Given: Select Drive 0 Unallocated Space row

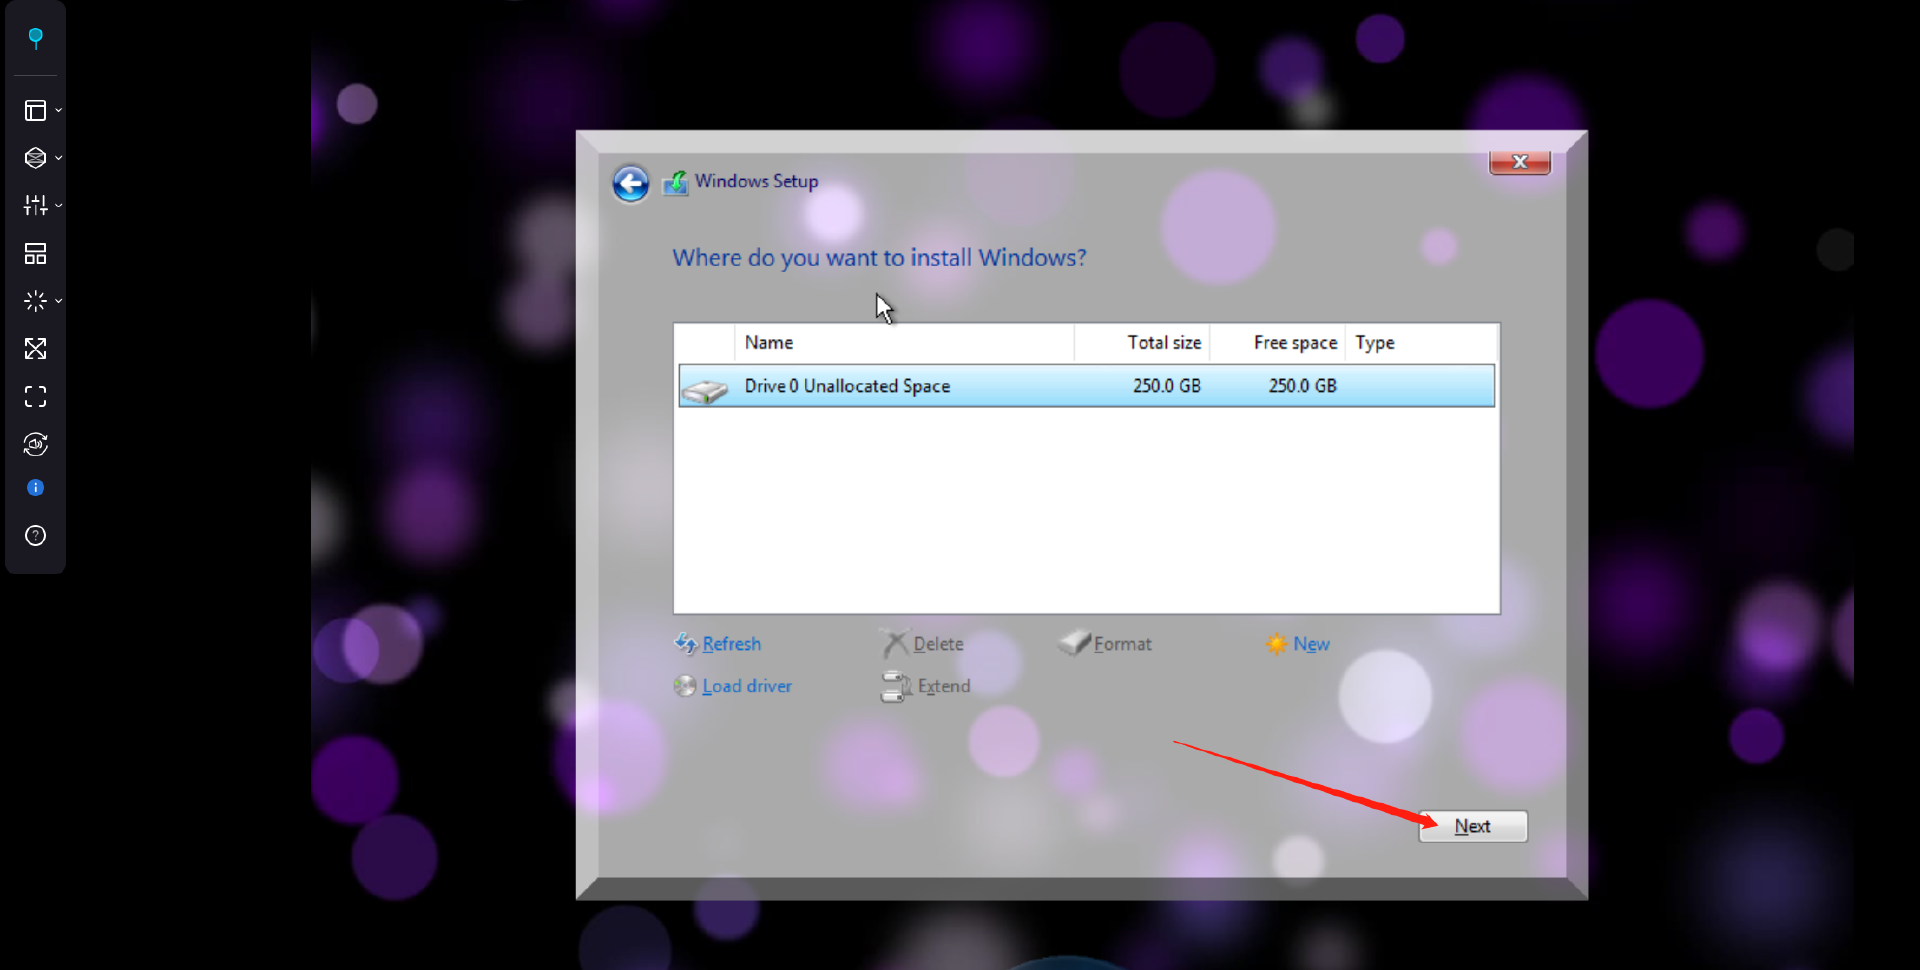Looking at the screenshot, I should (x=1086, y=386).
